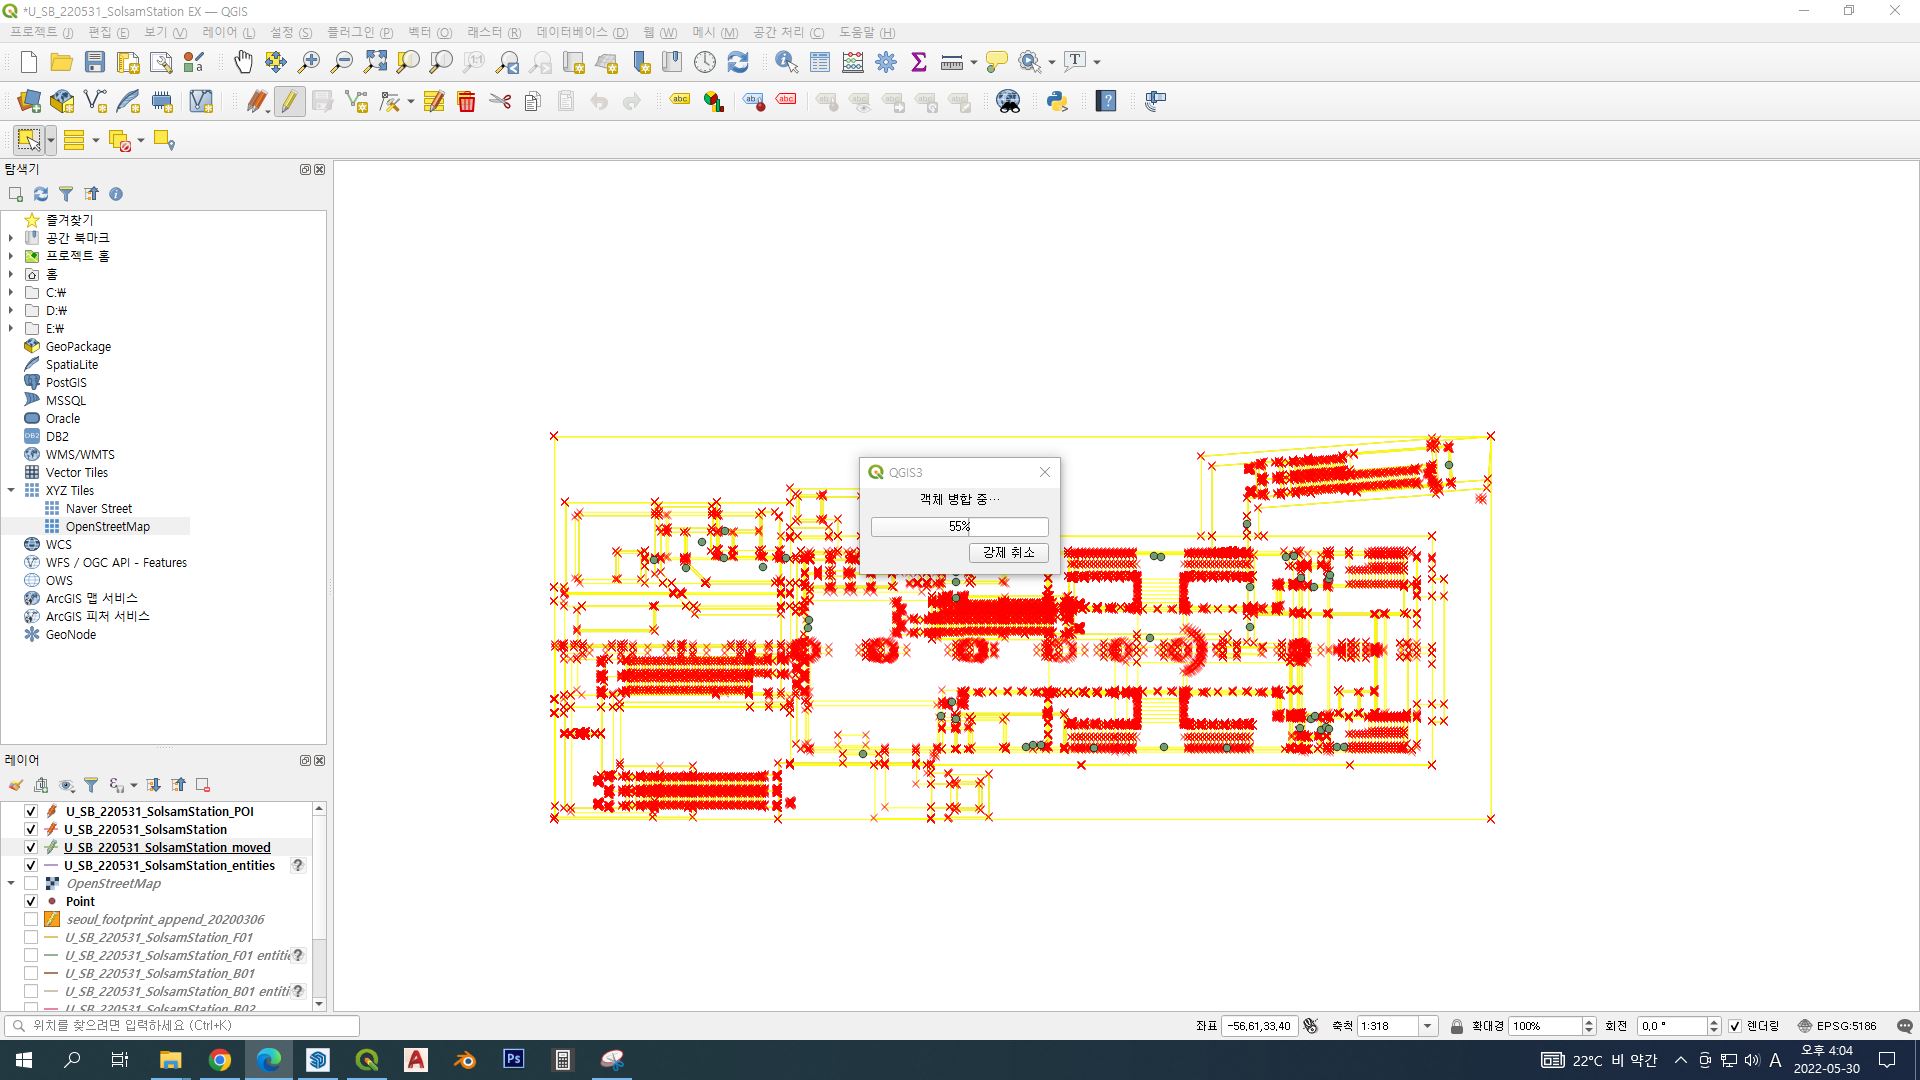This screenshot has width=1920, height=1080.
Task: Click the merge progress bar at 55%
Action: tap(959, 526)
